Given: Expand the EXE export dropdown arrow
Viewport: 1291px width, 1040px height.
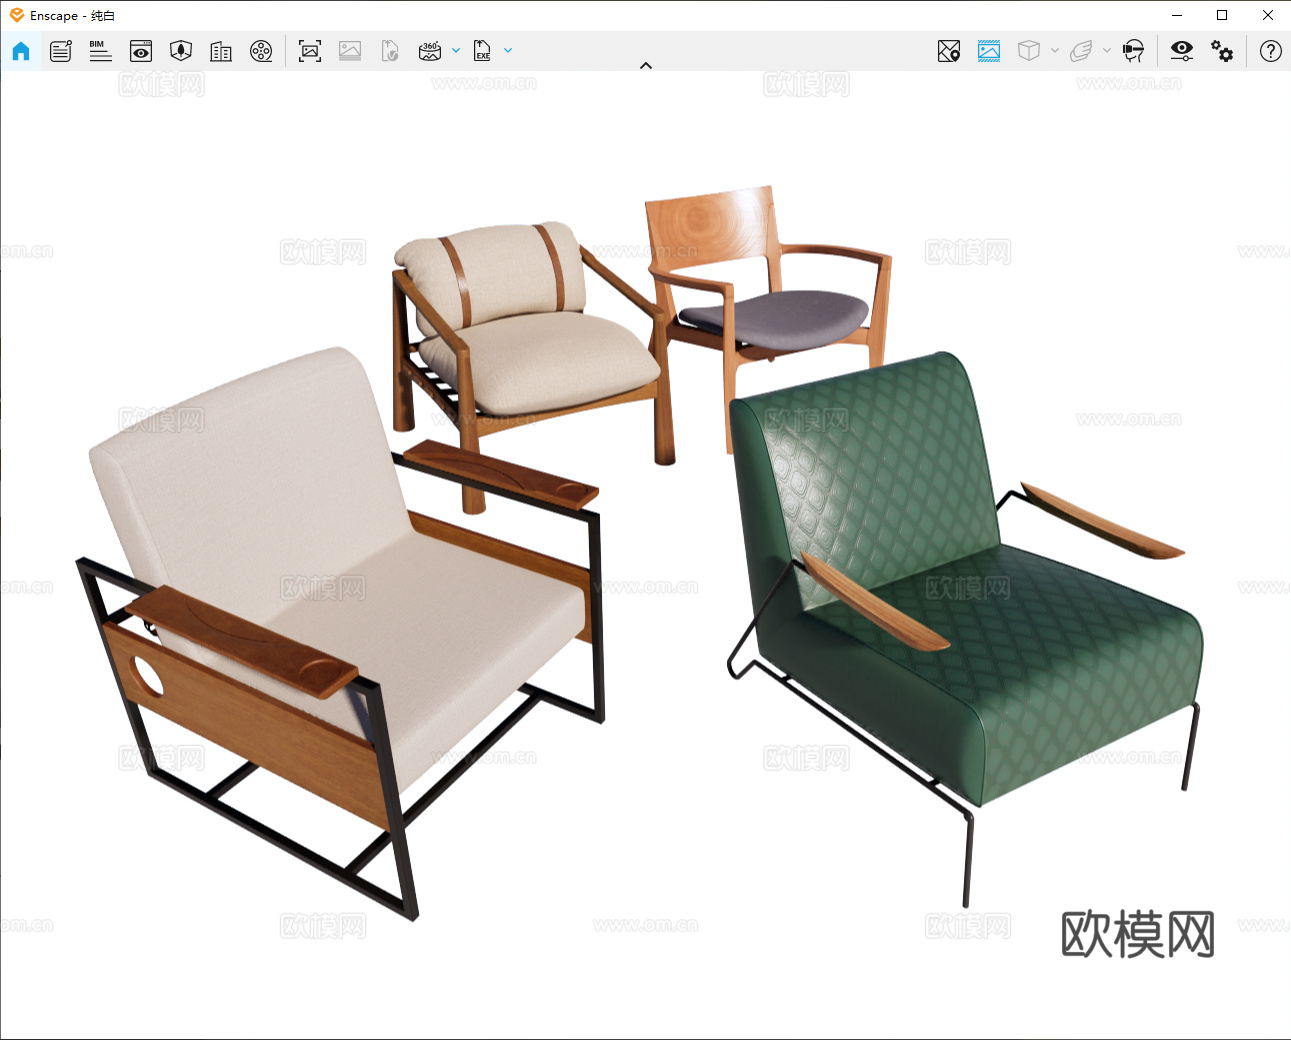Looking at the screenshot, I should (x=508, y=50).
